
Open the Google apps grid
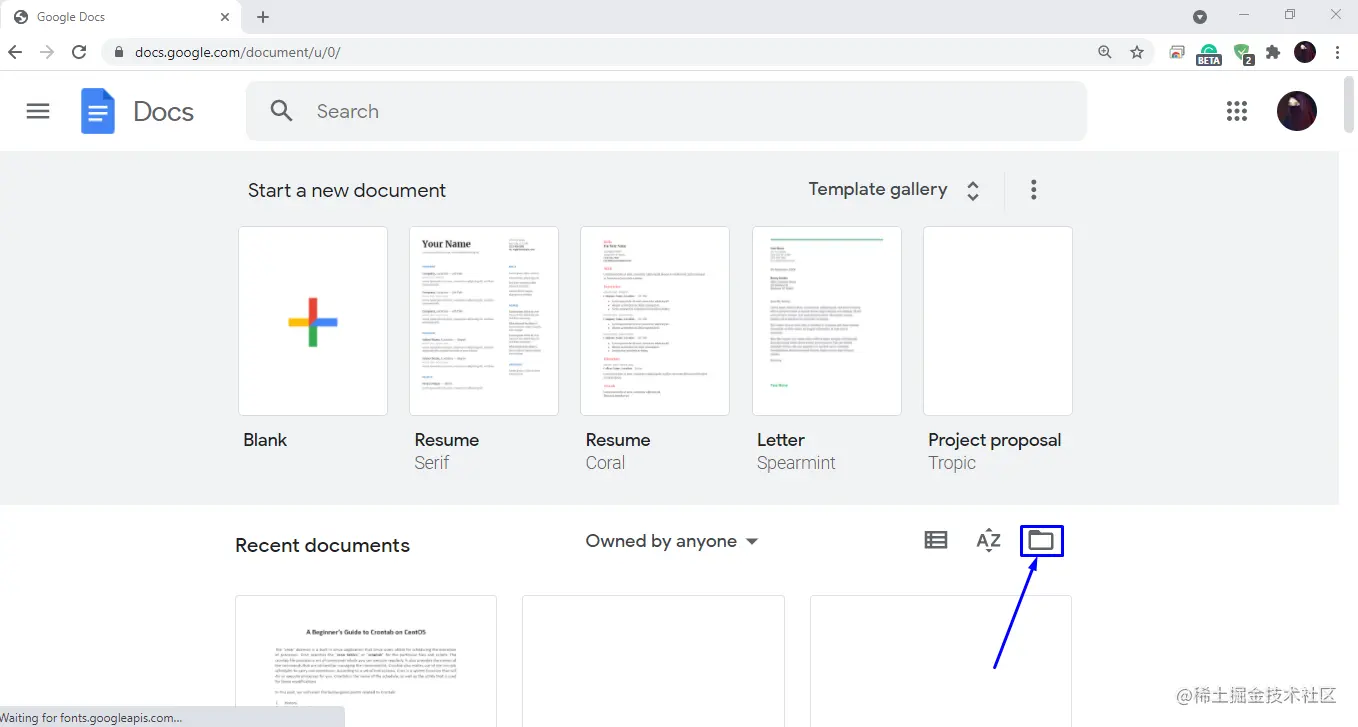tap(1237, 111)
